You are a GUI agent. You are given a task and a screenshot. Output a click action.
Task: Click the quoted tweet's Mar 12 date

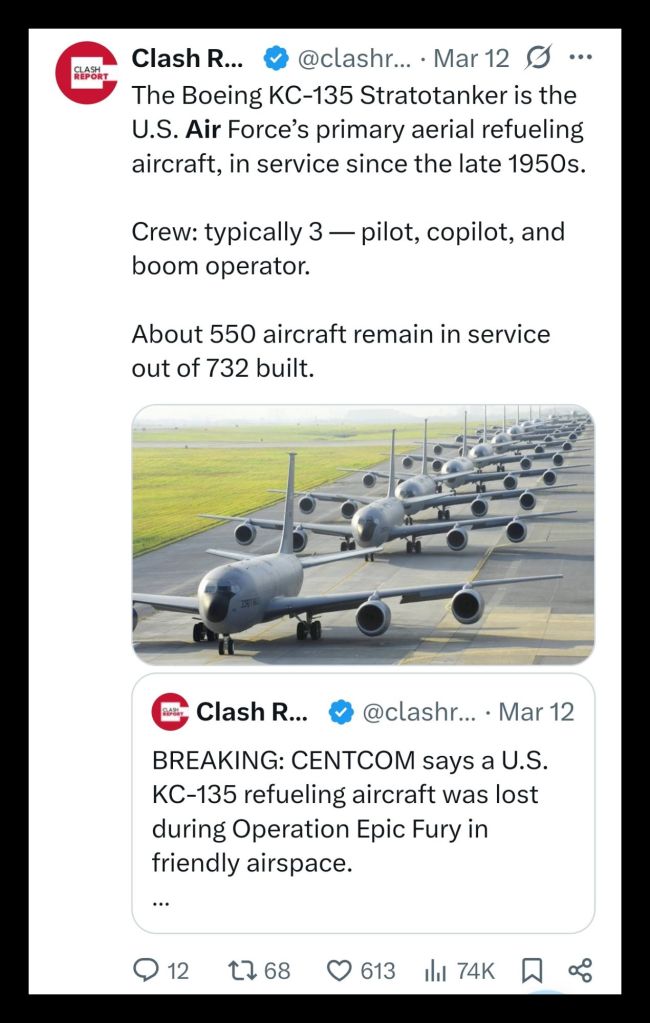click(536, 712)
